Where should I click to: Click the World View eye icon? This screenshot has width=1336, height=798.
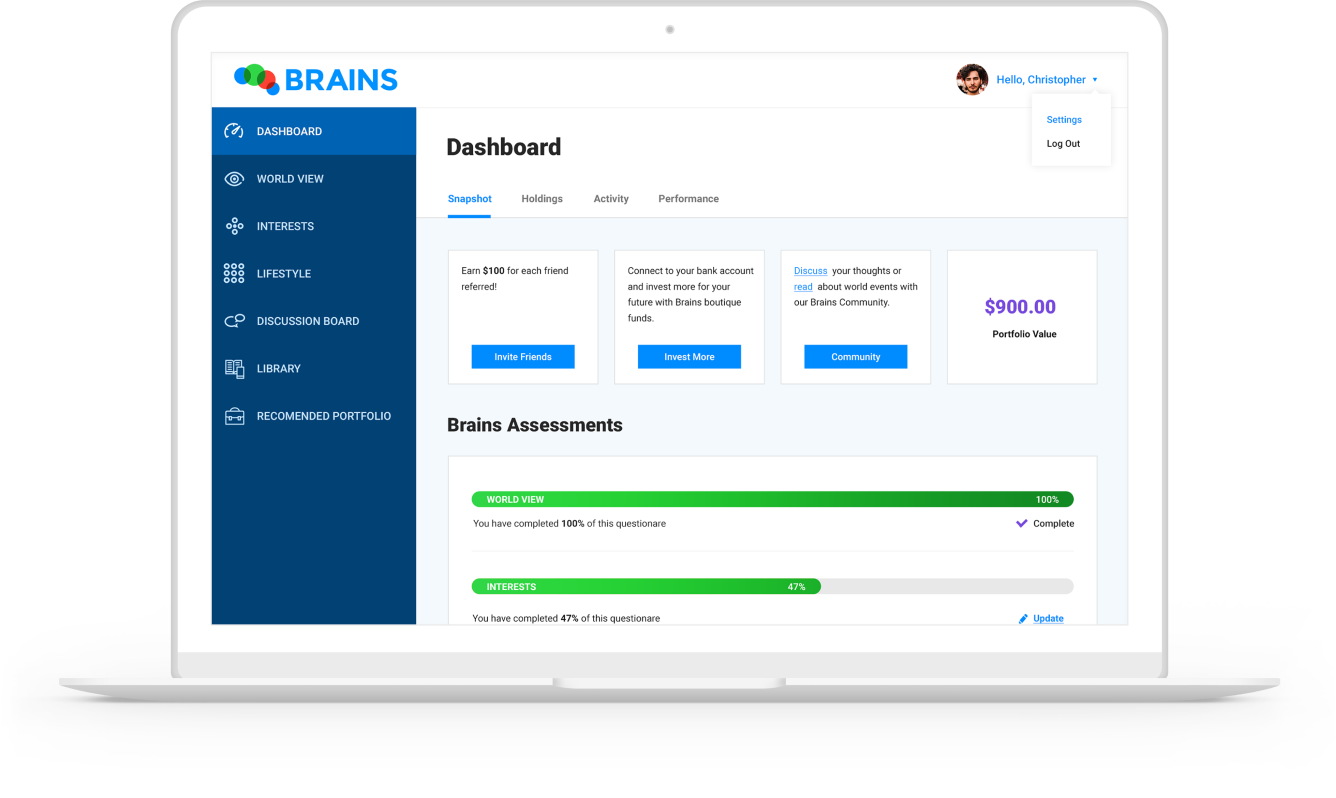coord(234,179)
